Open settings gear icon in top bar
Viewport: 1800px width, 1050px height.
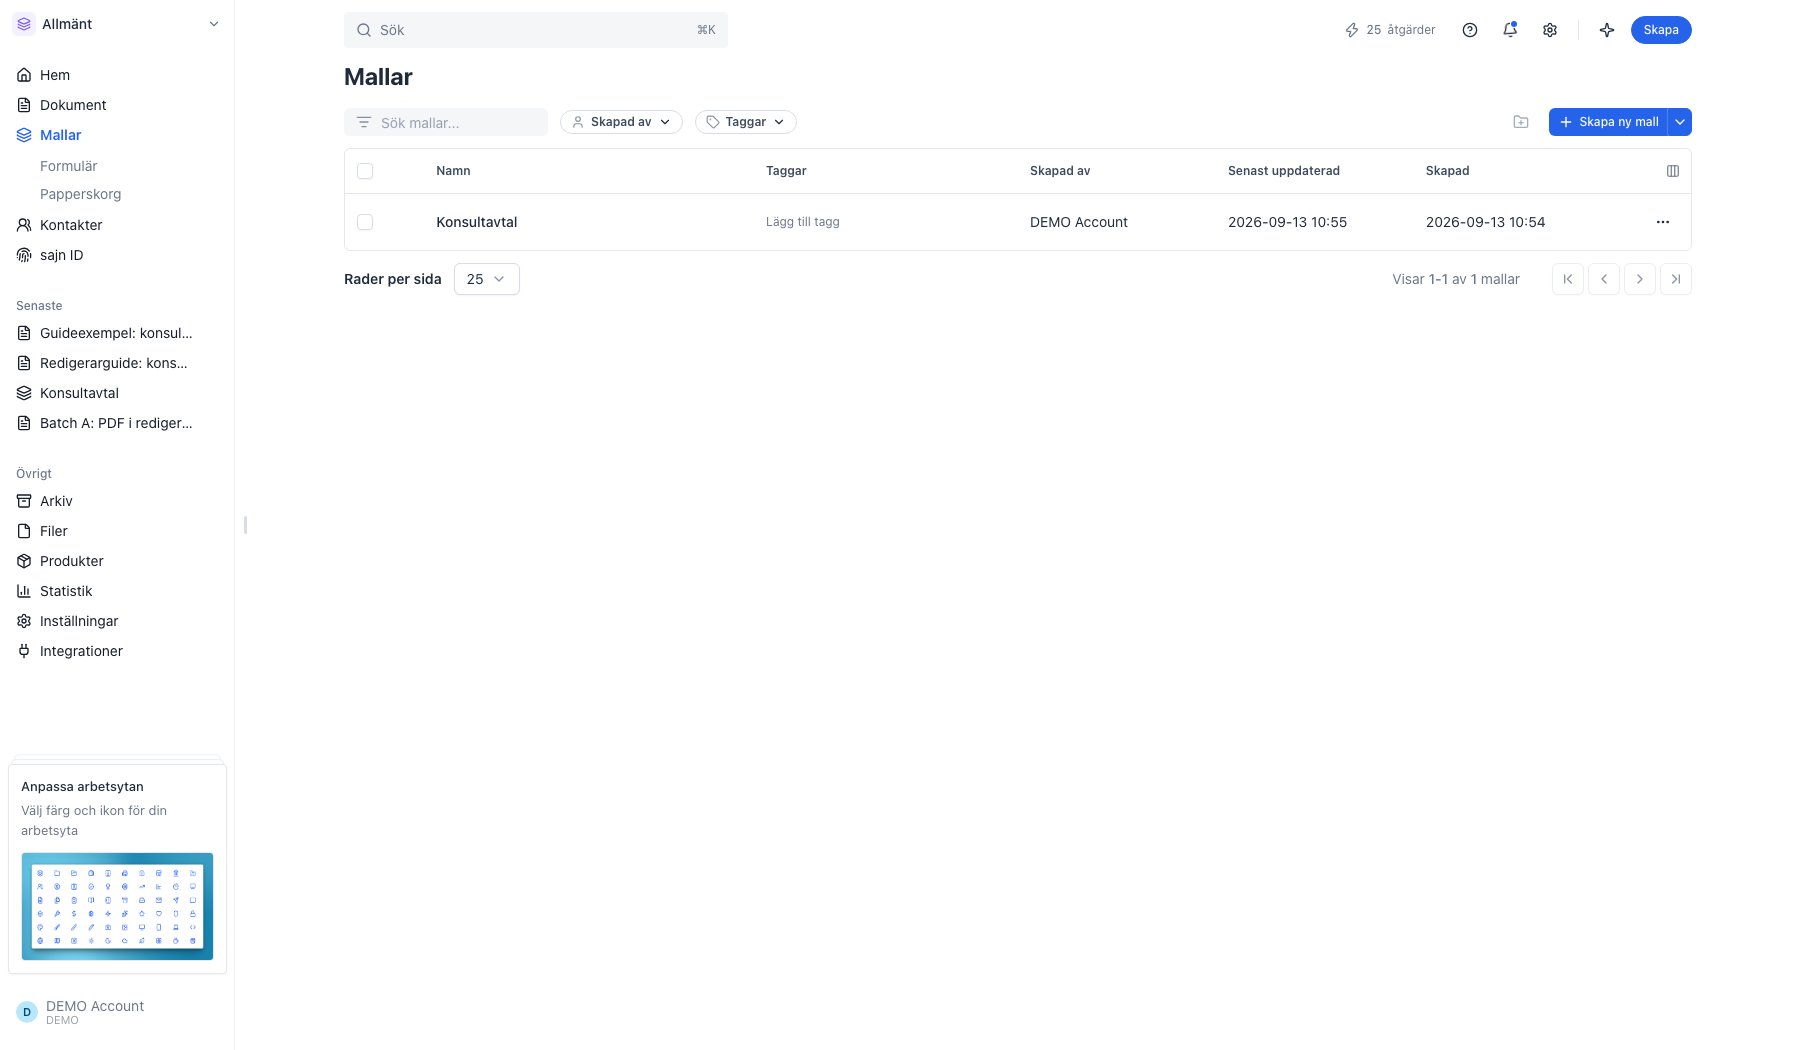pyautogui.click(x=1550, y=30)
